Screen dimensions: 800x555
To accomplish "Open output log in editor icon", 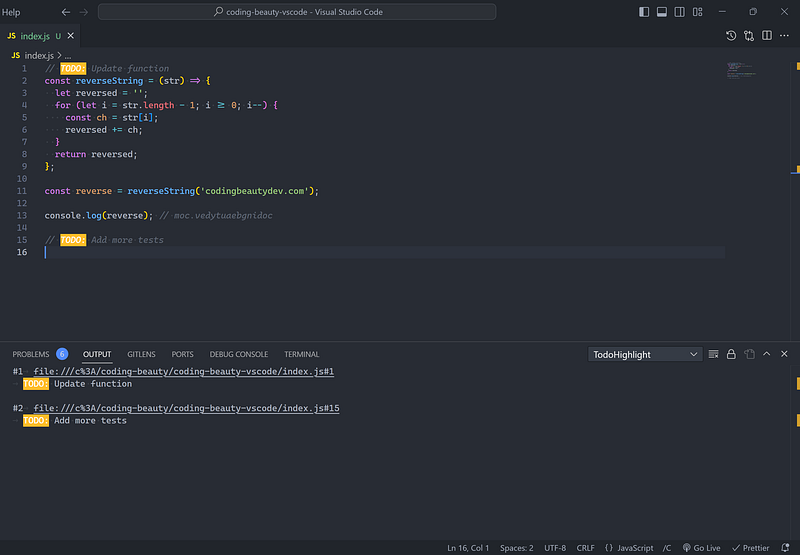I will coord(749,354).
